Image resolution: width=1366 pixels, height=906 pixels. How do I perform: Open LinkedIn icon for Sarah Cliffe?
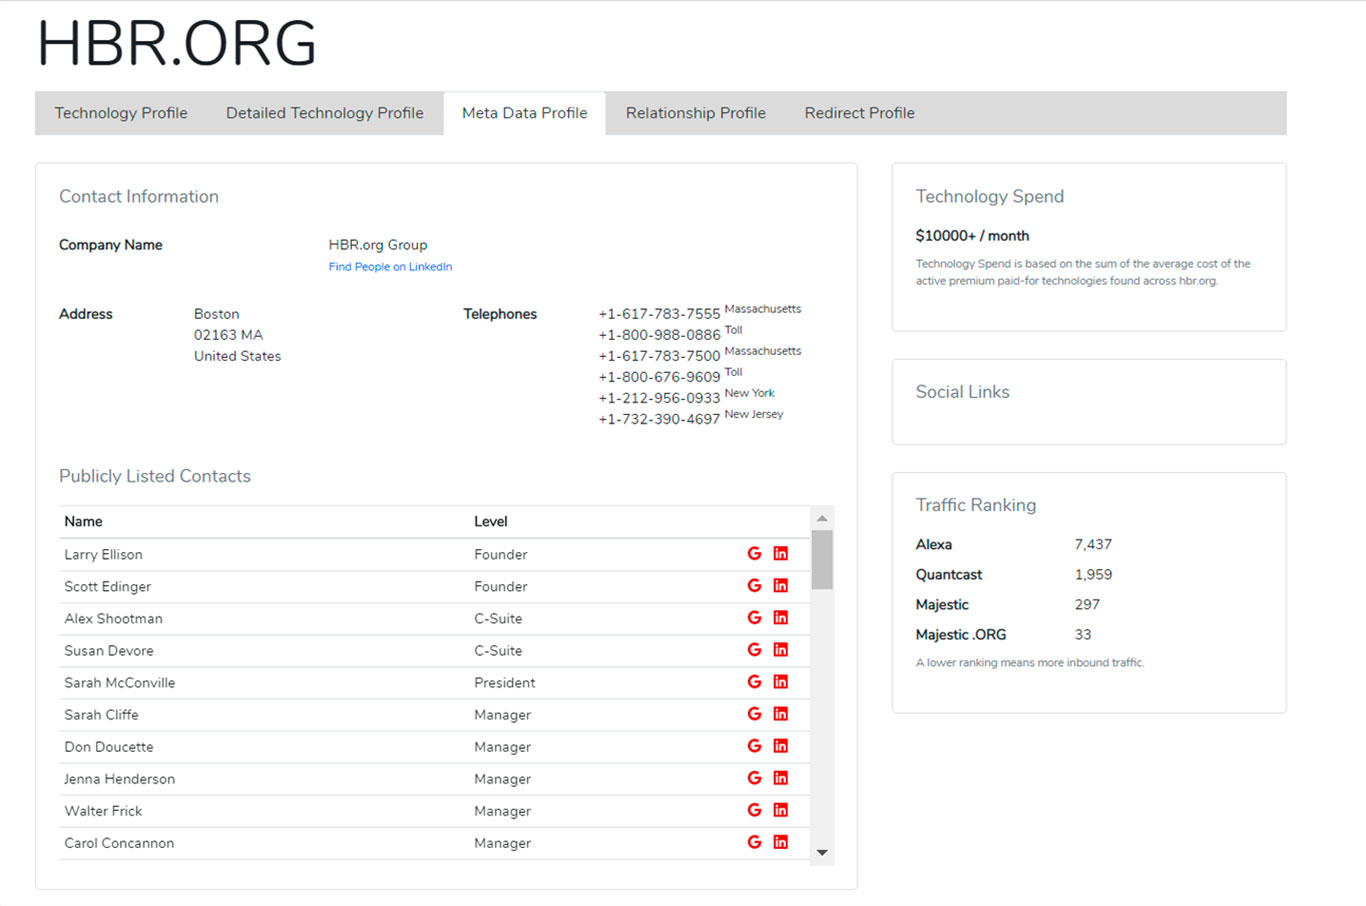tap(781, 714)
